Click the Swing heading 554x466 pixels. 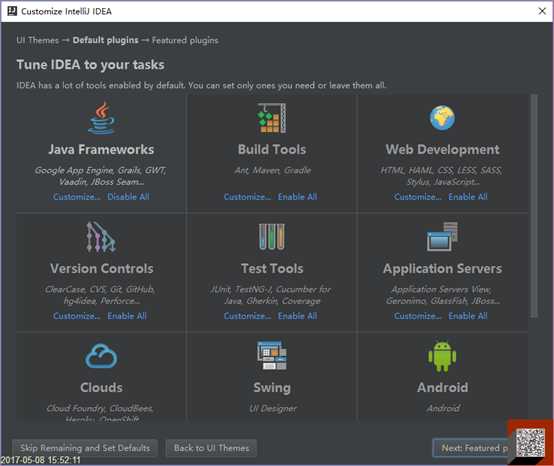point(272,388)
